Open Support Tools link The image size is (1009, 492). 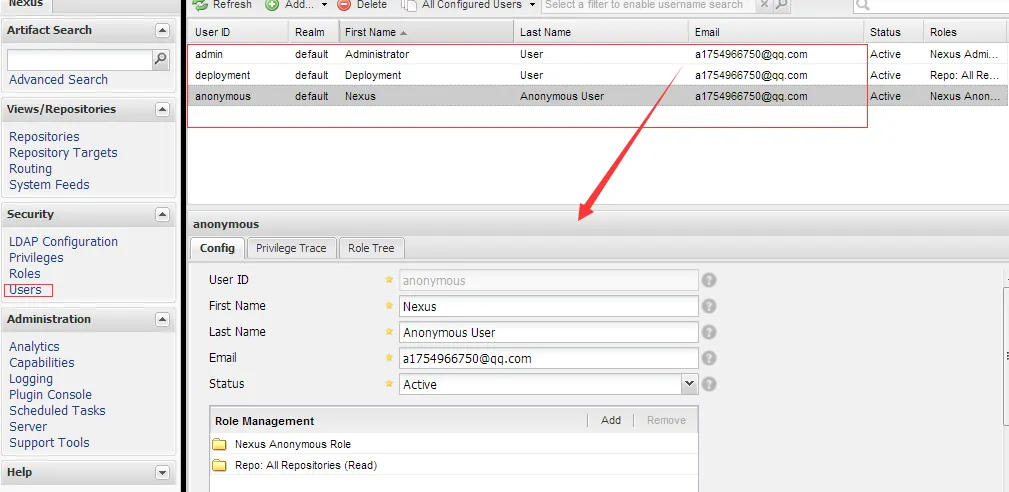point(49,442)
